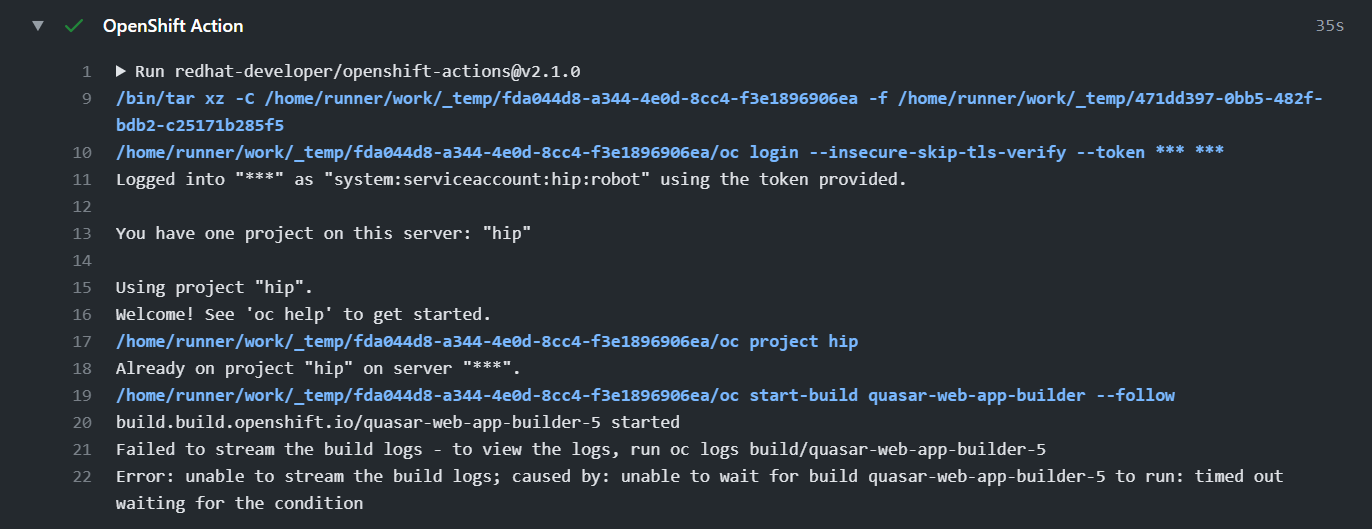Select log line number 15
The width and height of the screenshot is (1372, 529).
(82, 288)
